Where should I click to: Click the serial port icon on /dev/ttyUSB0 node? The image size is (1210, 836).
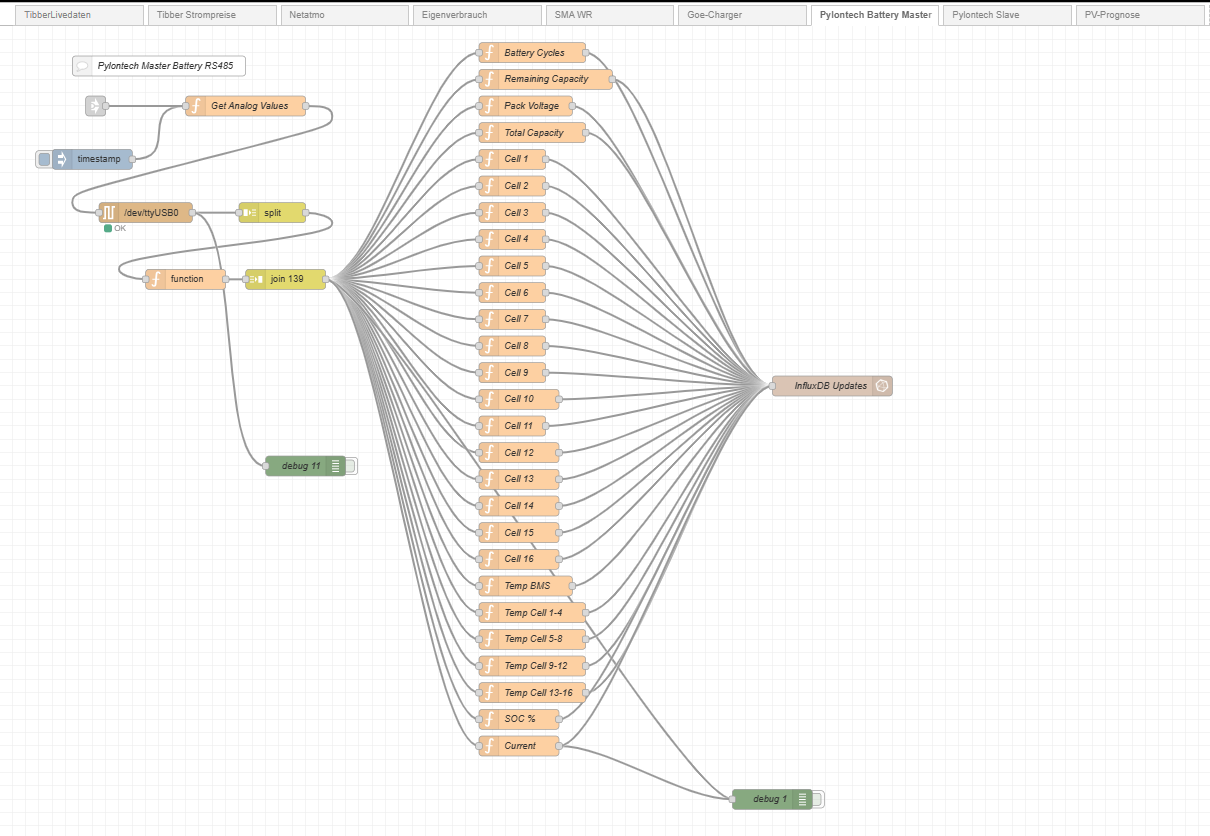(108, 213)
